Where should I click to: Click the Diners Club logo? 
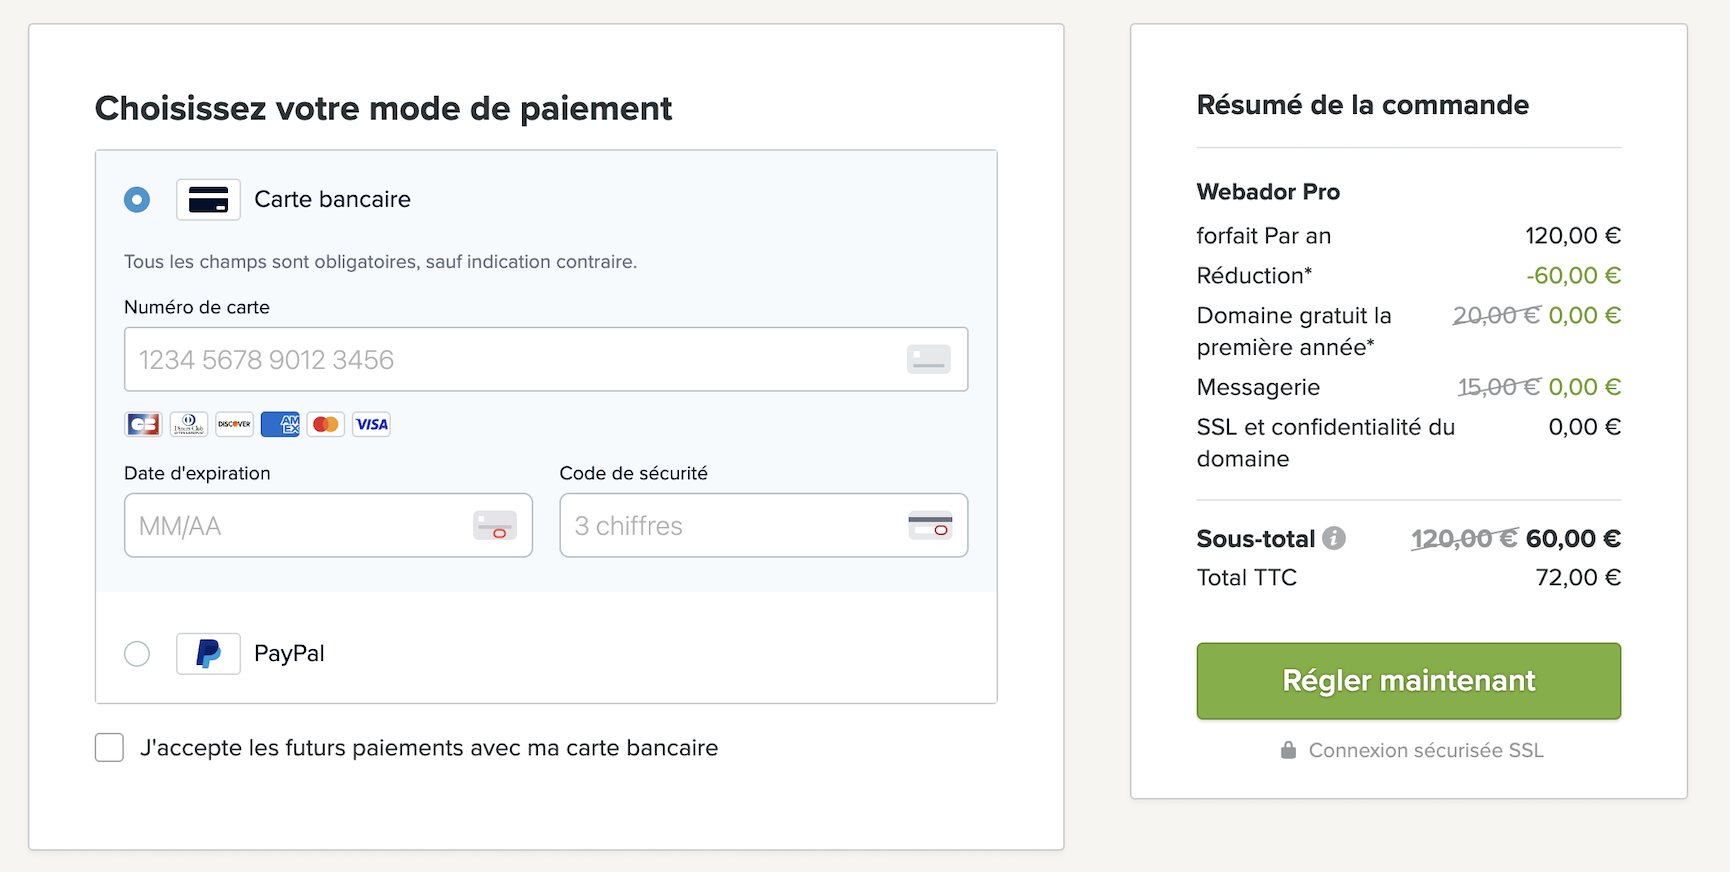pyautogui.click(x=189, y=424)
